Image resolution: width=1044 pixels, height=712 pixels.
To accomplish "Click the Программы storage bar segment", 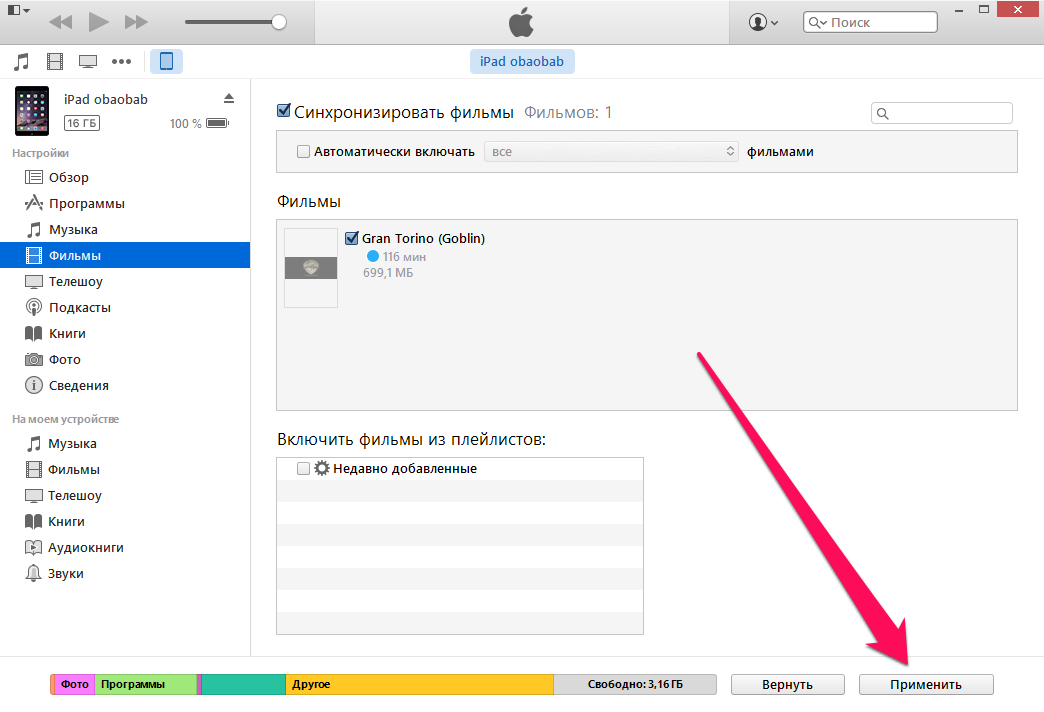I will pos(146,685).
